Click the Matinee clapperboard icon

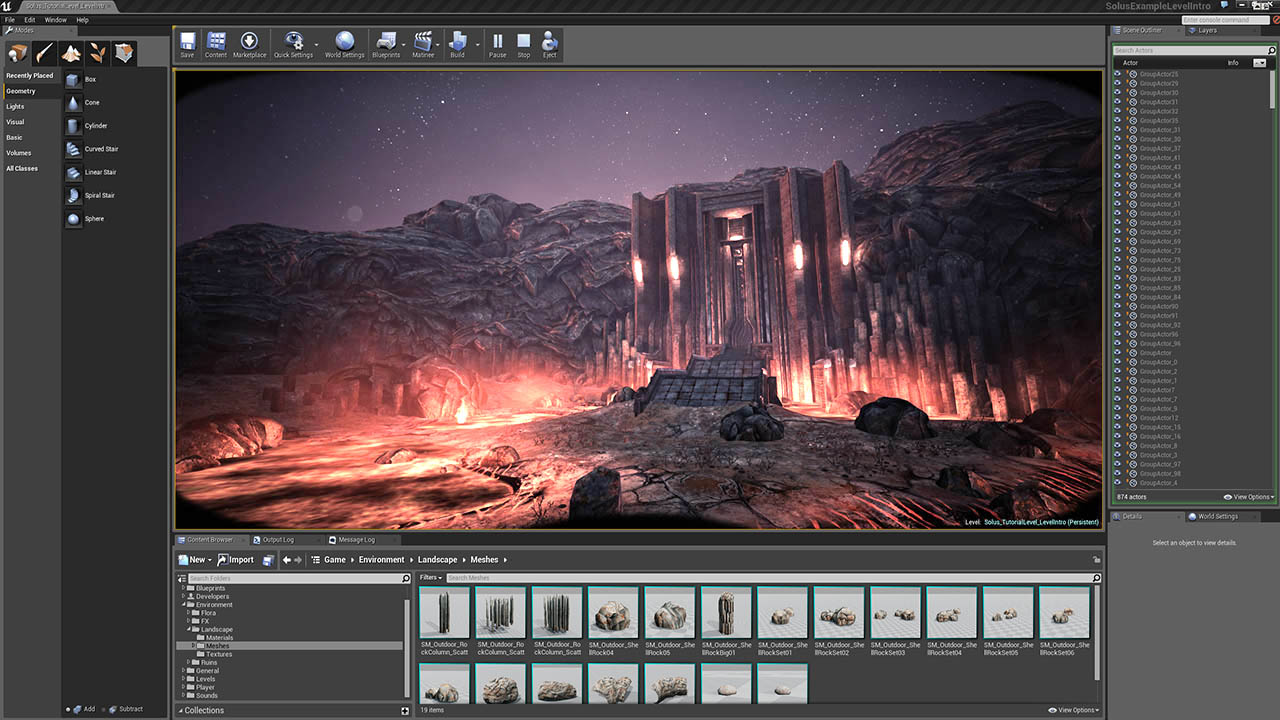(x=423, y=41)
